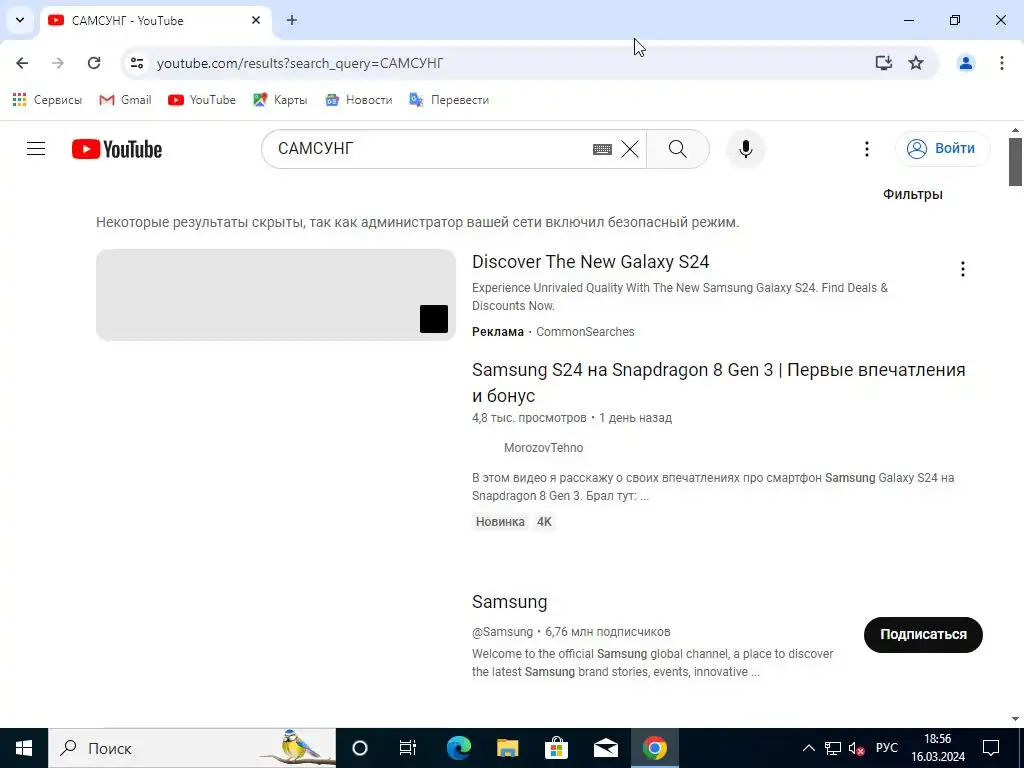Open Новости bookmark

359,100
